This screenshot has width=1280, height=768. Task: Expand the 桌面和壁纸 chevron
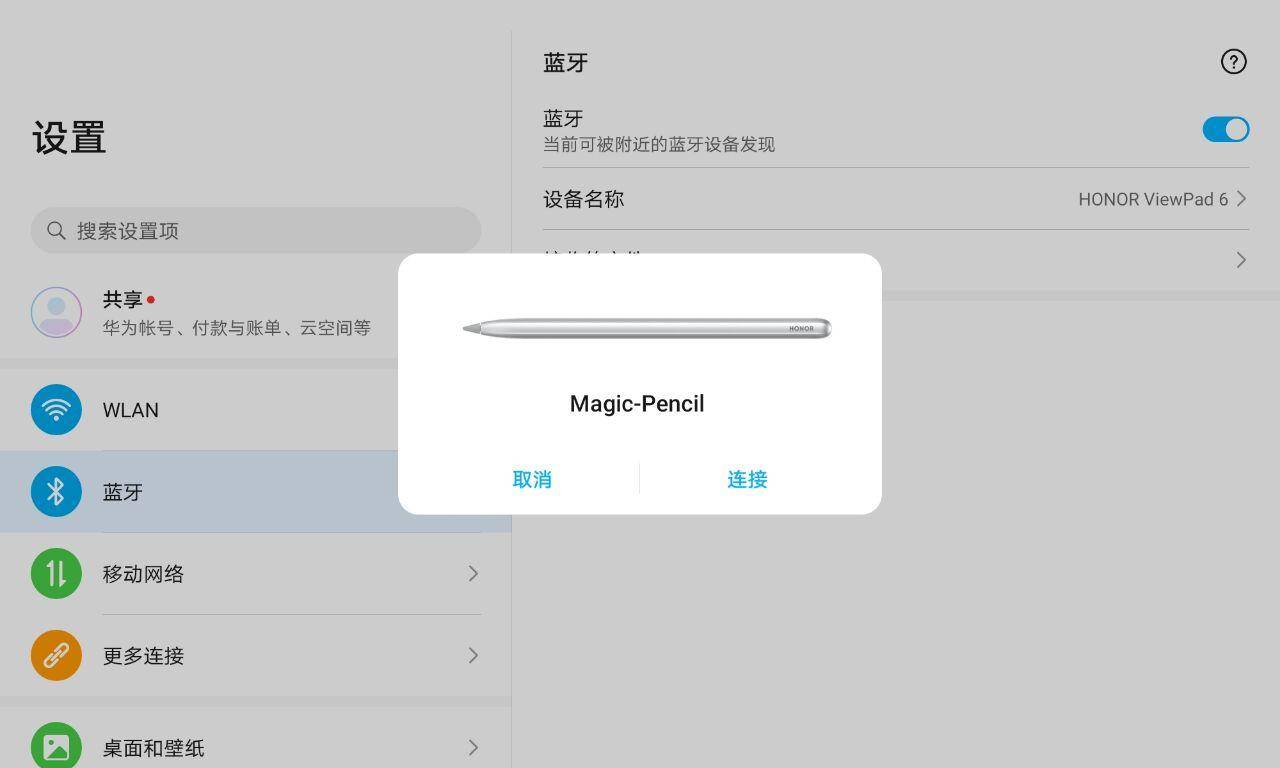[473, 747]
